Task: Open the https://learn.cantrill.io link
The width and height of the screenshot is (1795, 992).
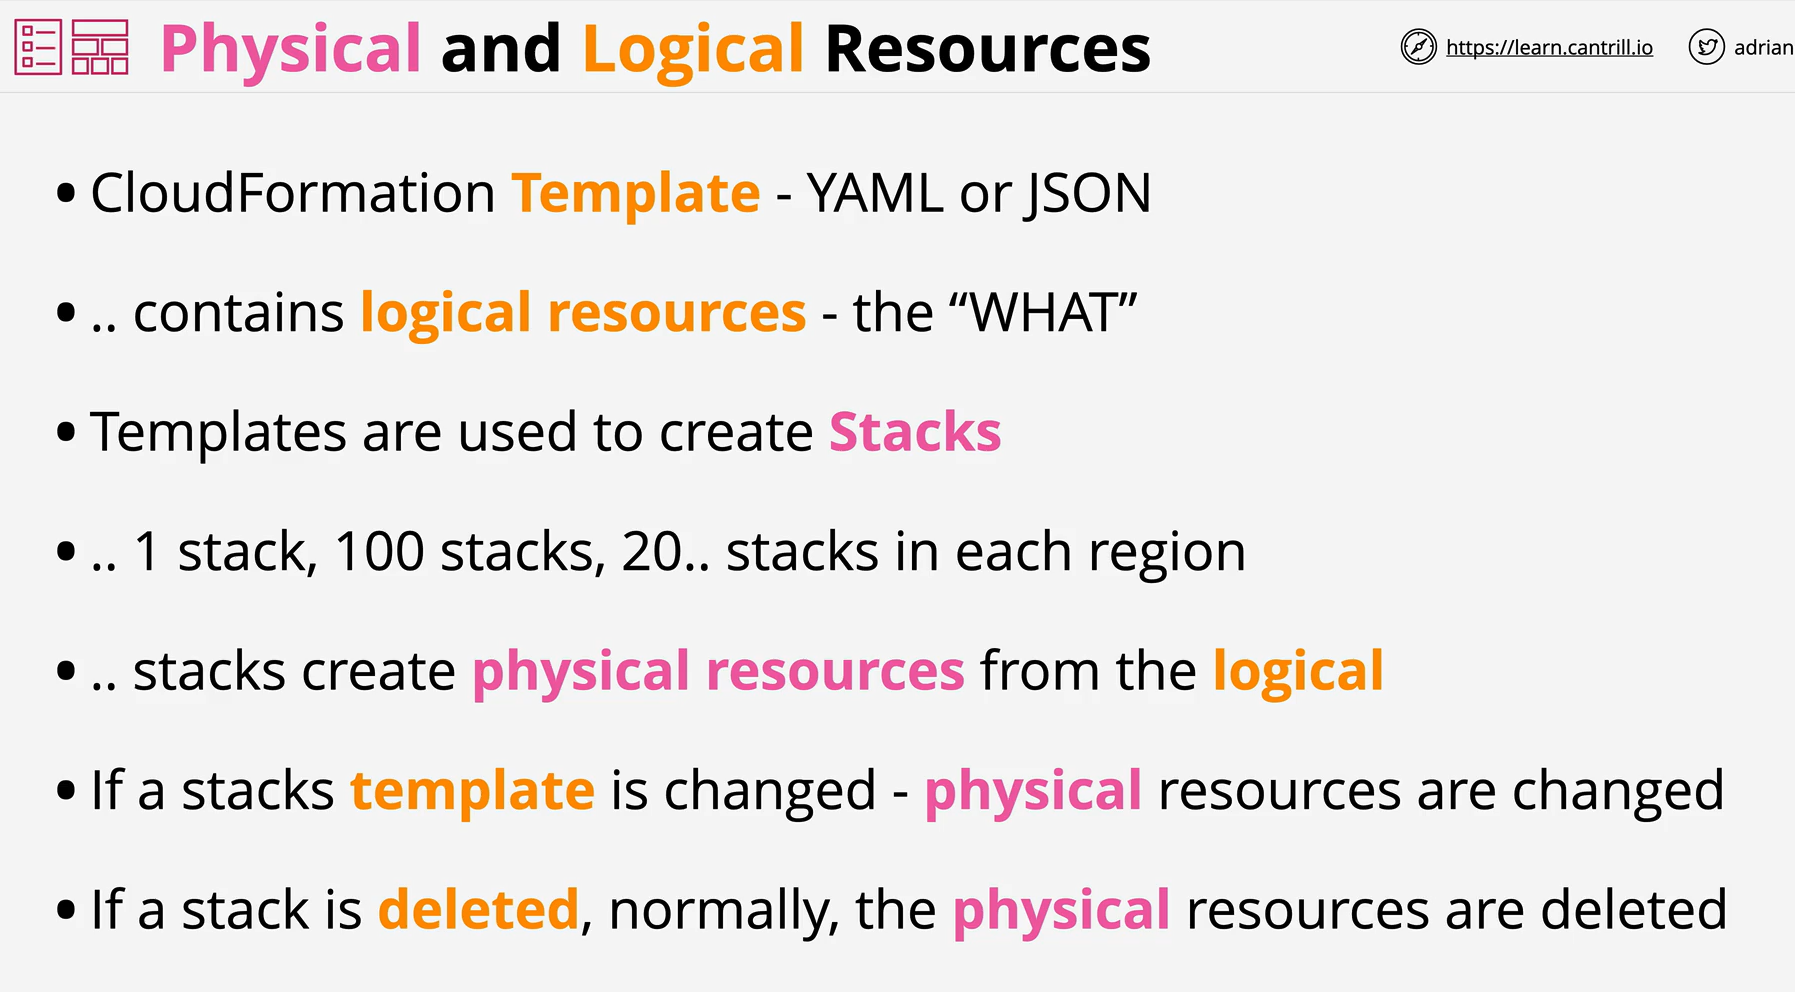Action: coord(1549,47)
